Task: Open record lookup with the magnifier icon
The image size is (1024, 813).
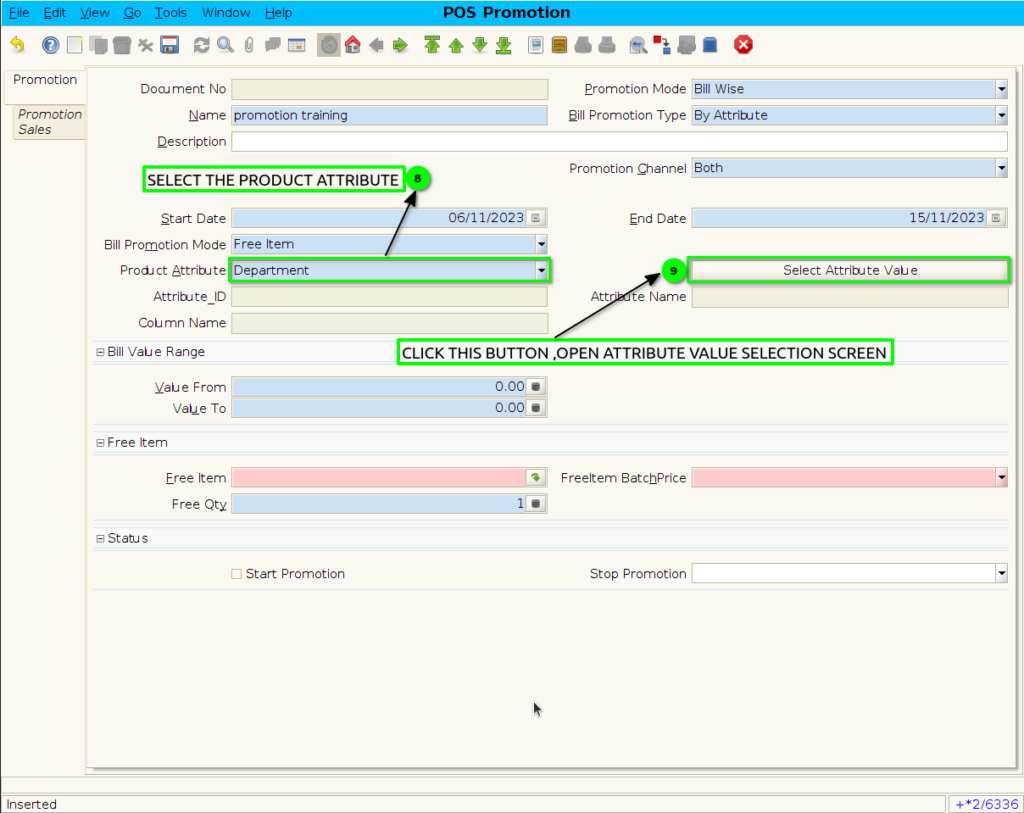Action: click(x=225, y=45)
